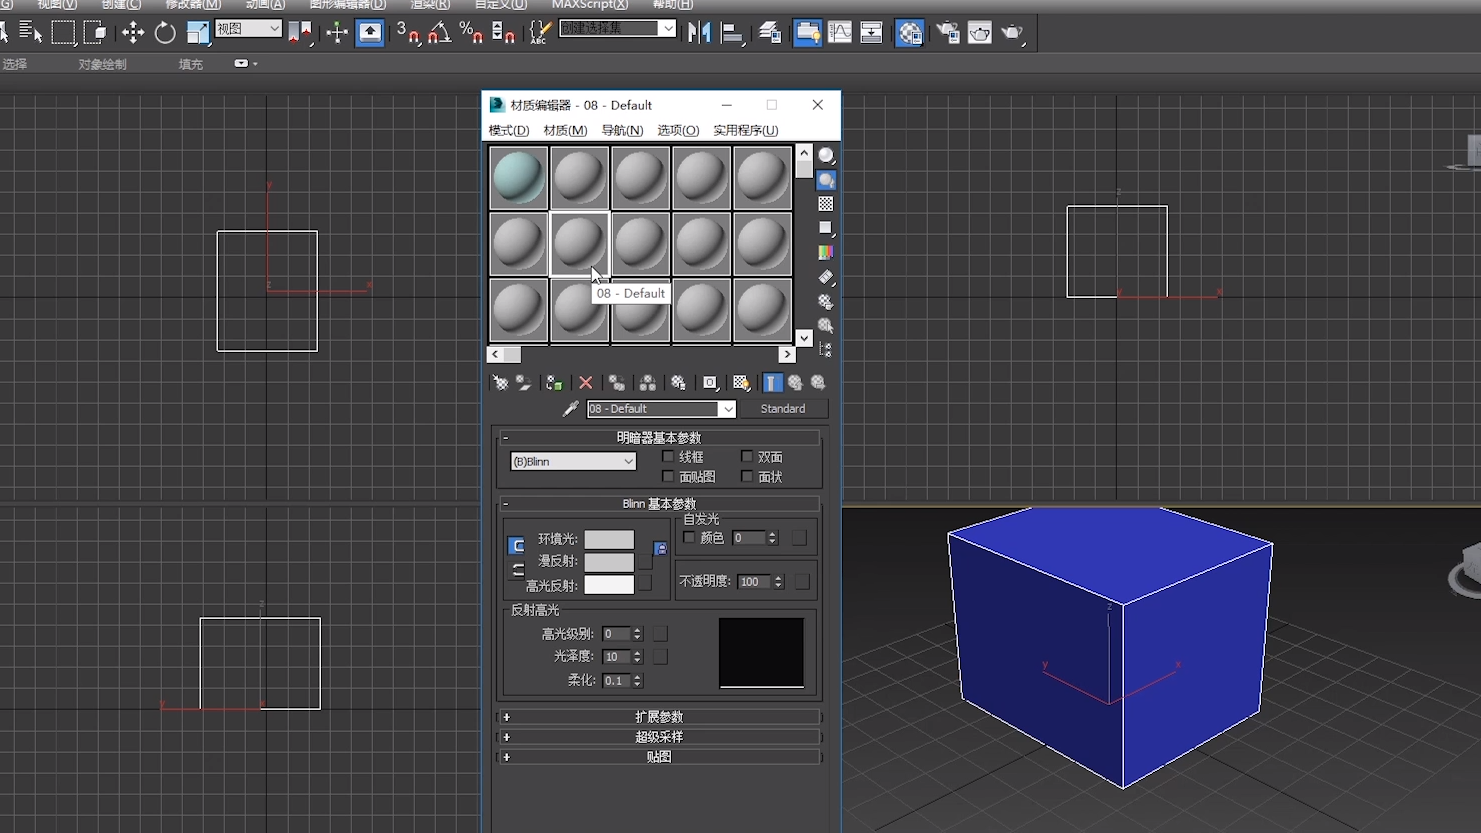Open the 漫反射 diffuse color swatch
This screenshot has width=1481, height=833.
[609, 562]
